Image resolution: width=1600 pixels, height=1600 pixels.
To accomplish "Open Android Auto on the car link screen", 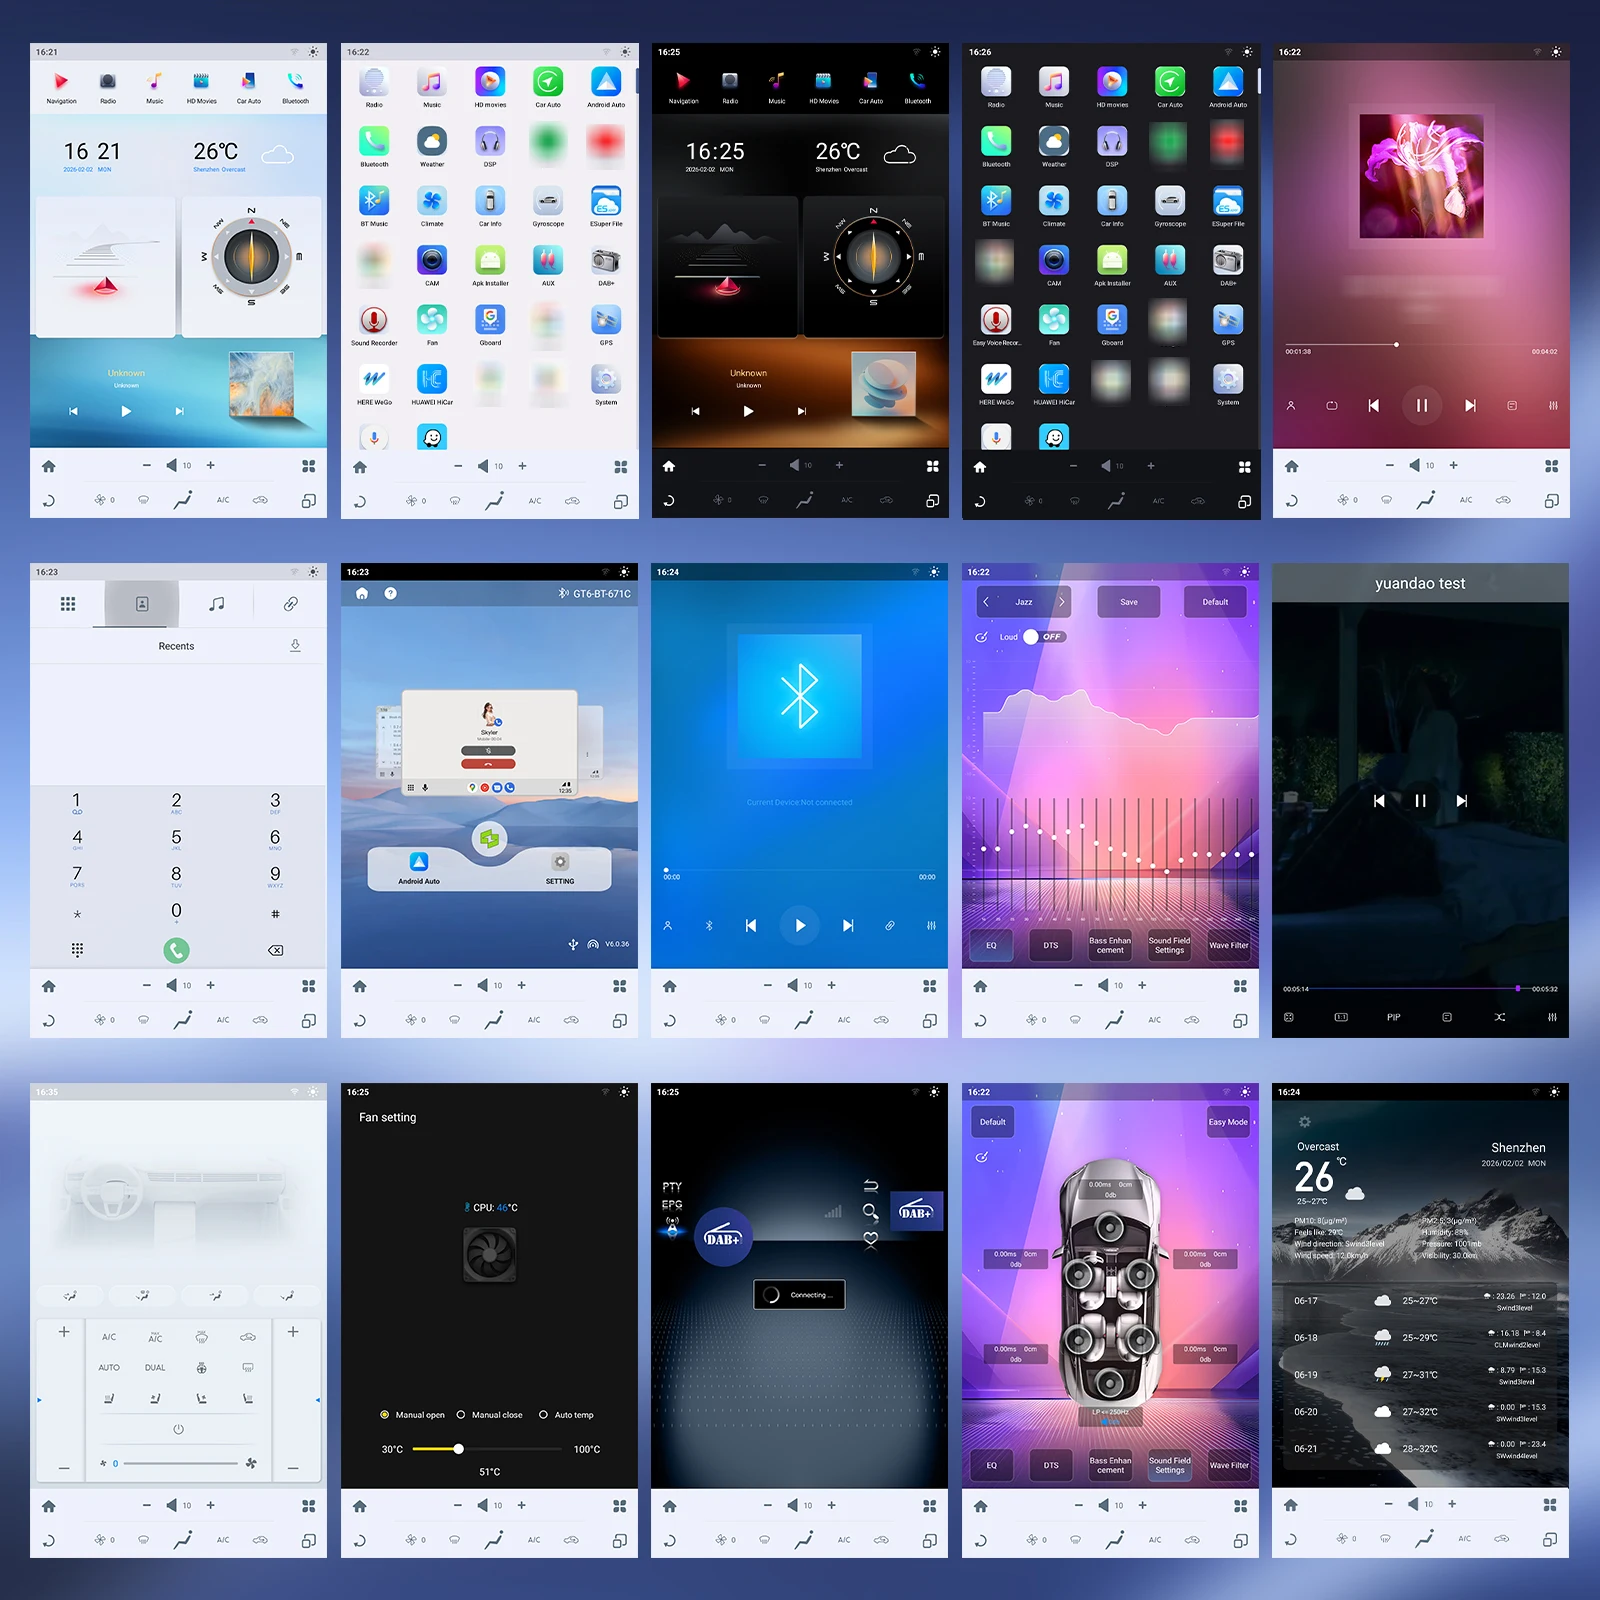I will click(419, 867).
